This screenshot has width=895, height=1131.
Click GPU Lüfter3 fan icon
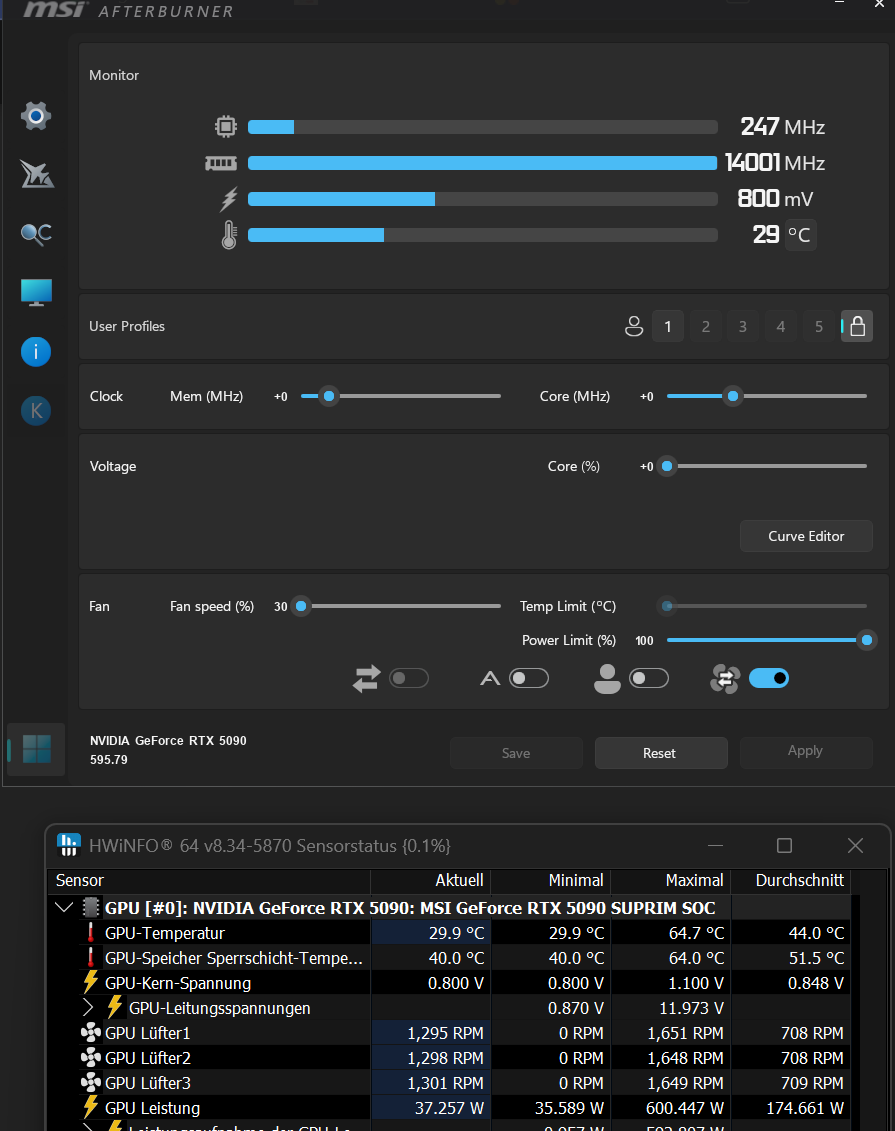90,1083
